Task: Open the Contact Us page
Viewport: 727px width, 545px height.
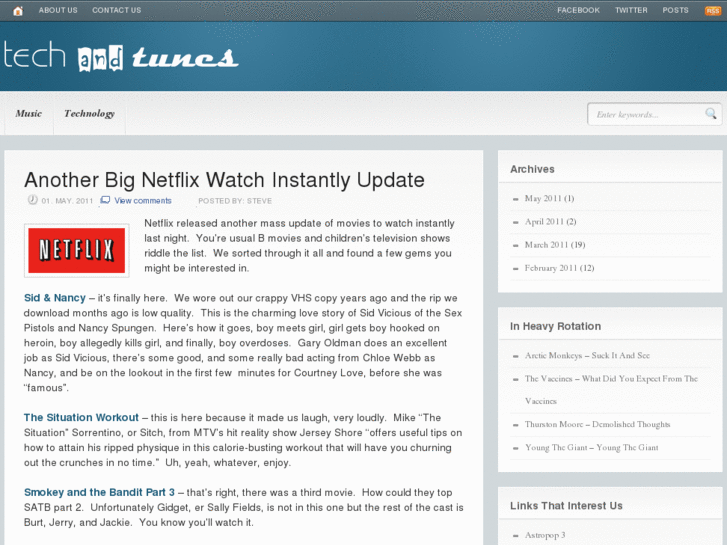Action: pyautogui.click(x=116, y=10)
